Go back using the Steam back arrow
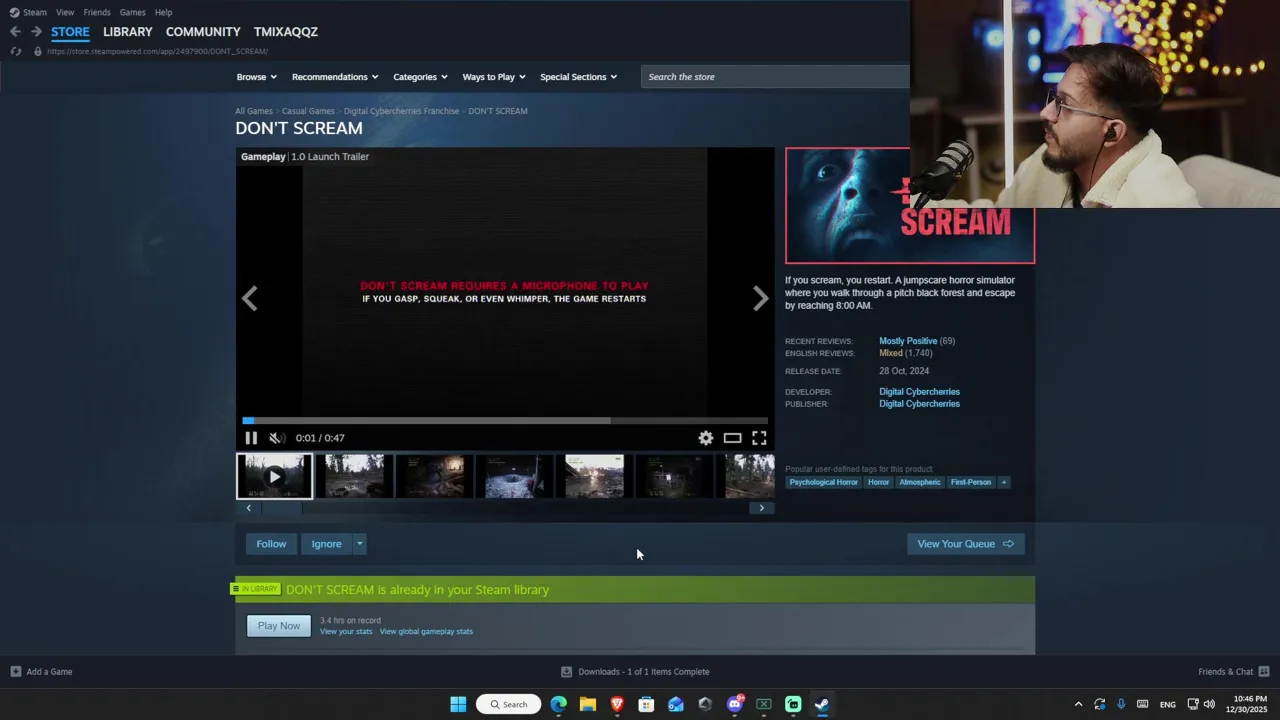Viewport: 1280px width, 720px height. (15, 32)
